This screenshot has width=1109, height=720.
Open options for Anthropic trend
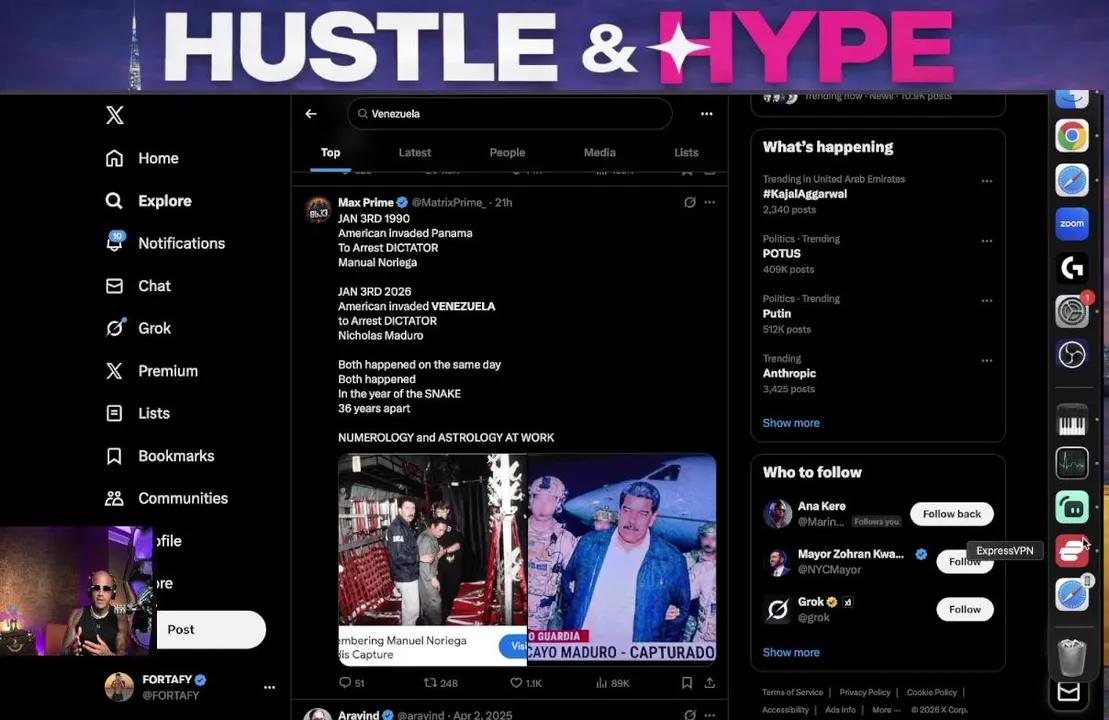pos(987,361)
